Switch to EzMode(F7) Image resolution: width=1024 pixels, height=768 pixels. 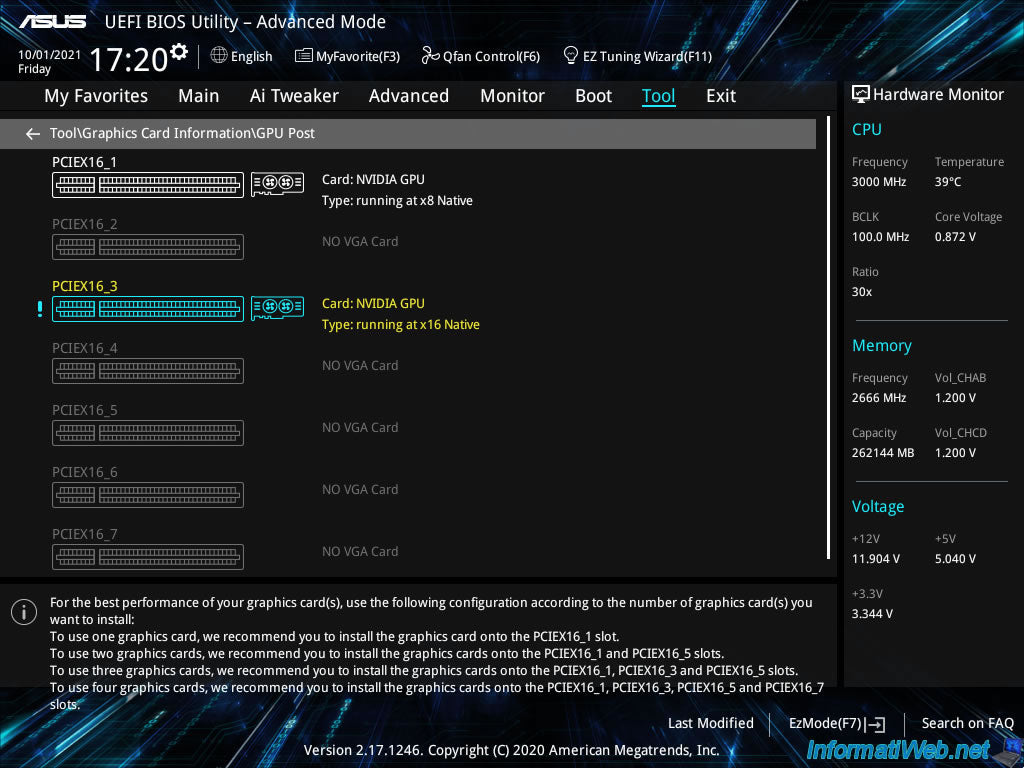(836, 723)
